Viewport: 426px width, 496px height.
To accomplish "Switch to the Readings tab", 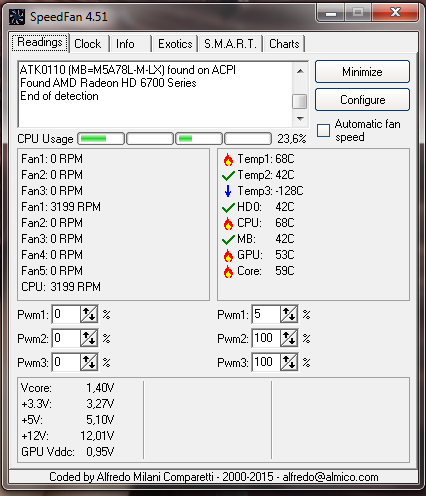I will (x=40, y=43).
